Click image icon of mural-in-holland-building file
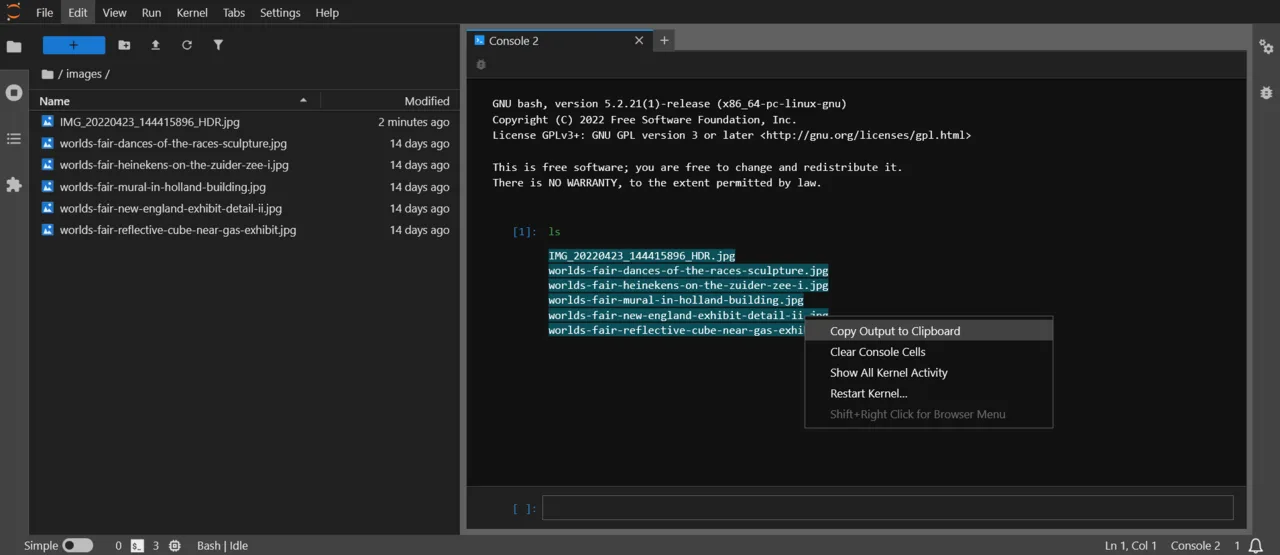 [47, 186]
